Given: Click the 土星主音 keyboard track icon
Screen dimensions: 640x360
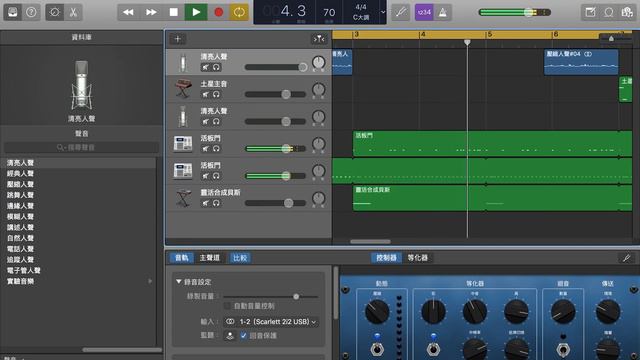Looking at the screenshot, I should [183, 89].
